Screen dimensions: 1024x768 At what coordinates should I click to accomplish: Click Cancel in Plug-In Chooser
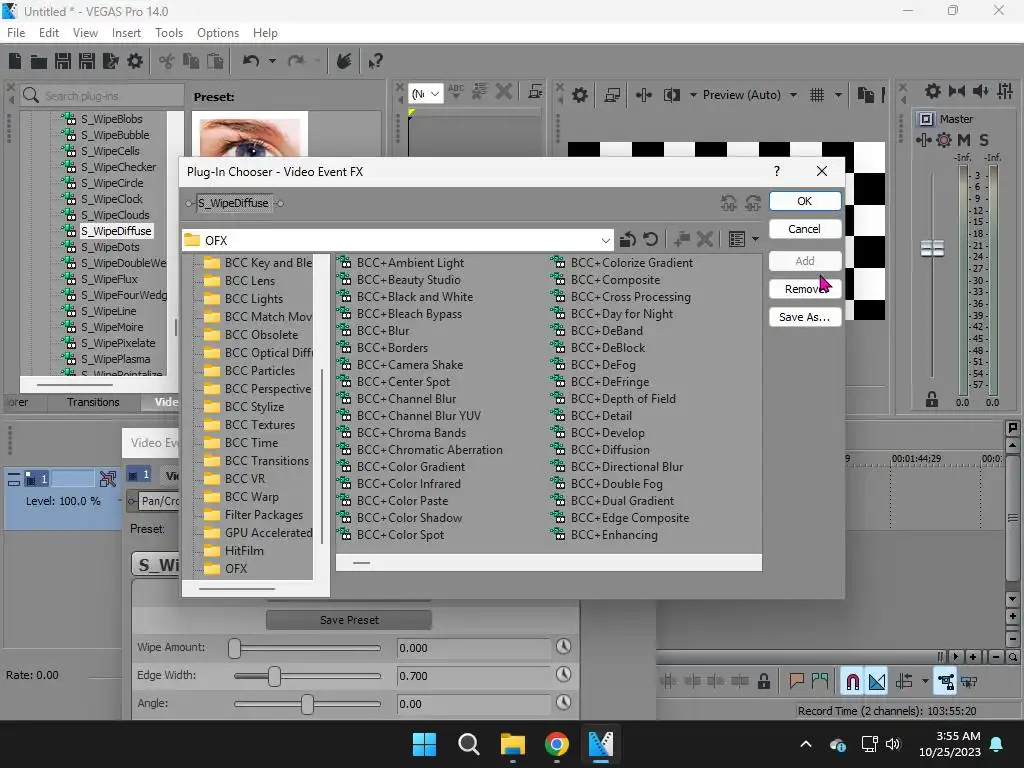(805, 229)
